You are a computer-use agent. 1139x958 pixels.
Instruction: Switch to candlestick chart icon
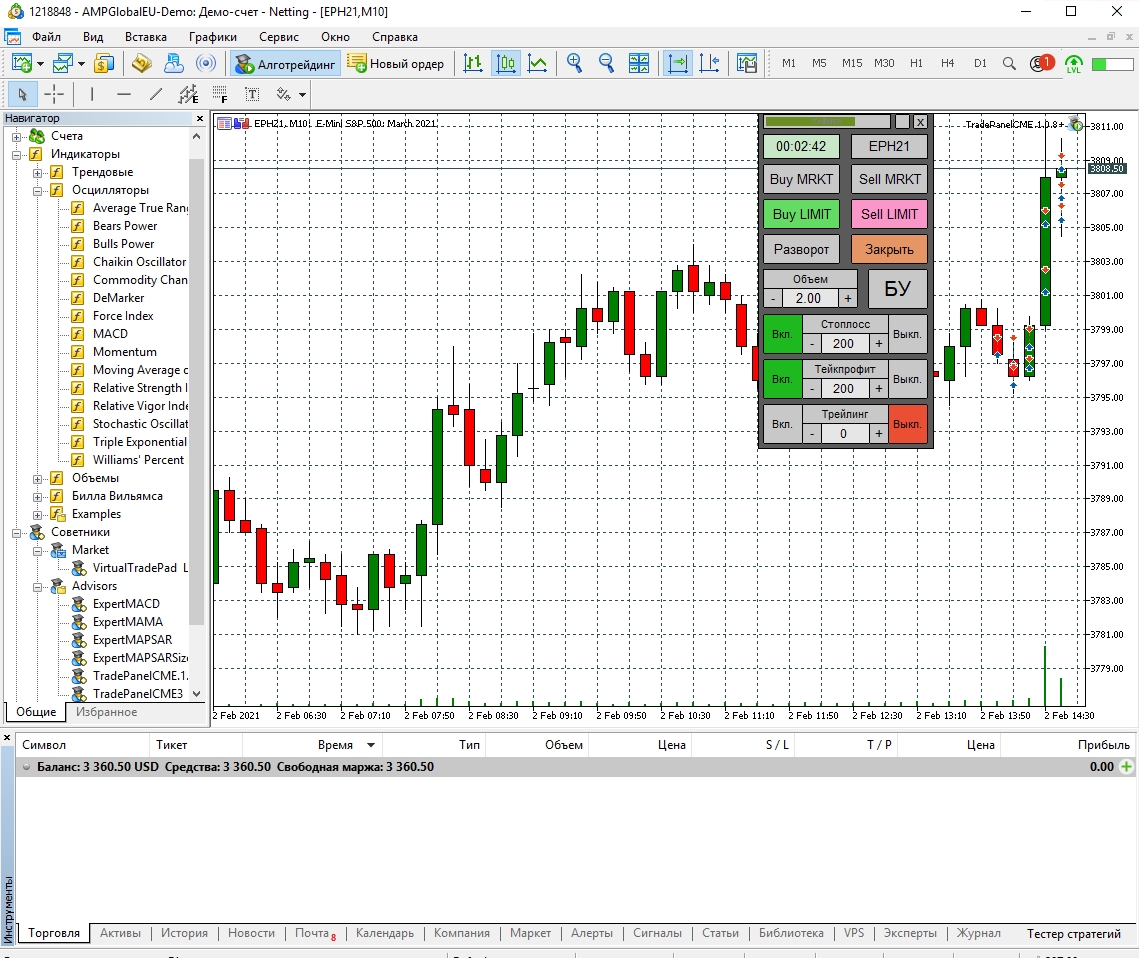click(x=505, y=64)
